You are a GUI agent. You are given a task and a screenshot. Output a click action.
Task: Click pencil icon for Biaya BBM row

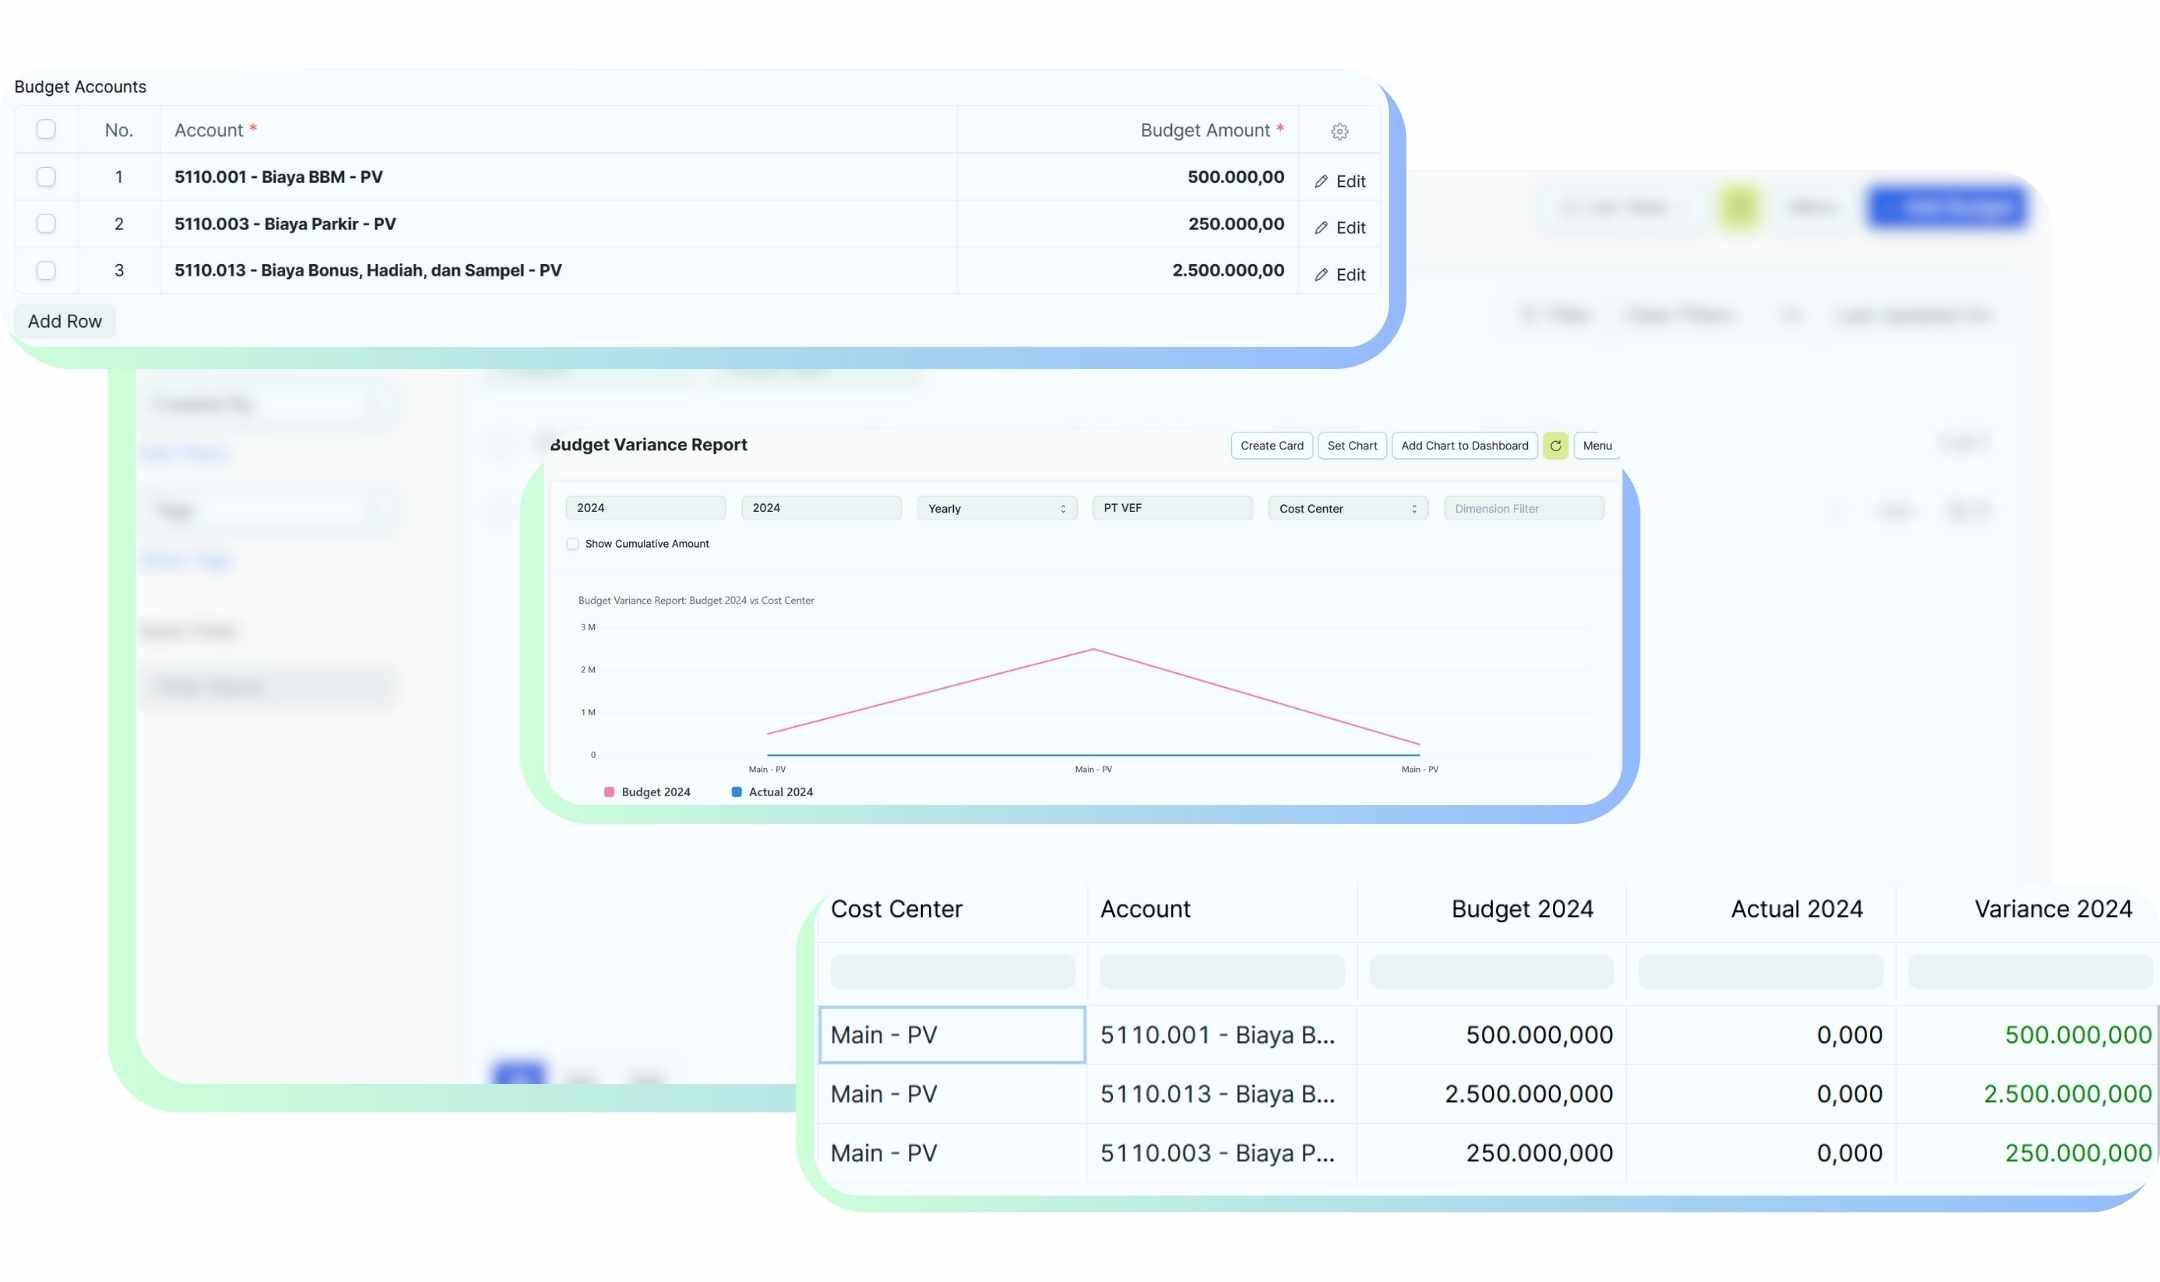tap(1321, 181)
